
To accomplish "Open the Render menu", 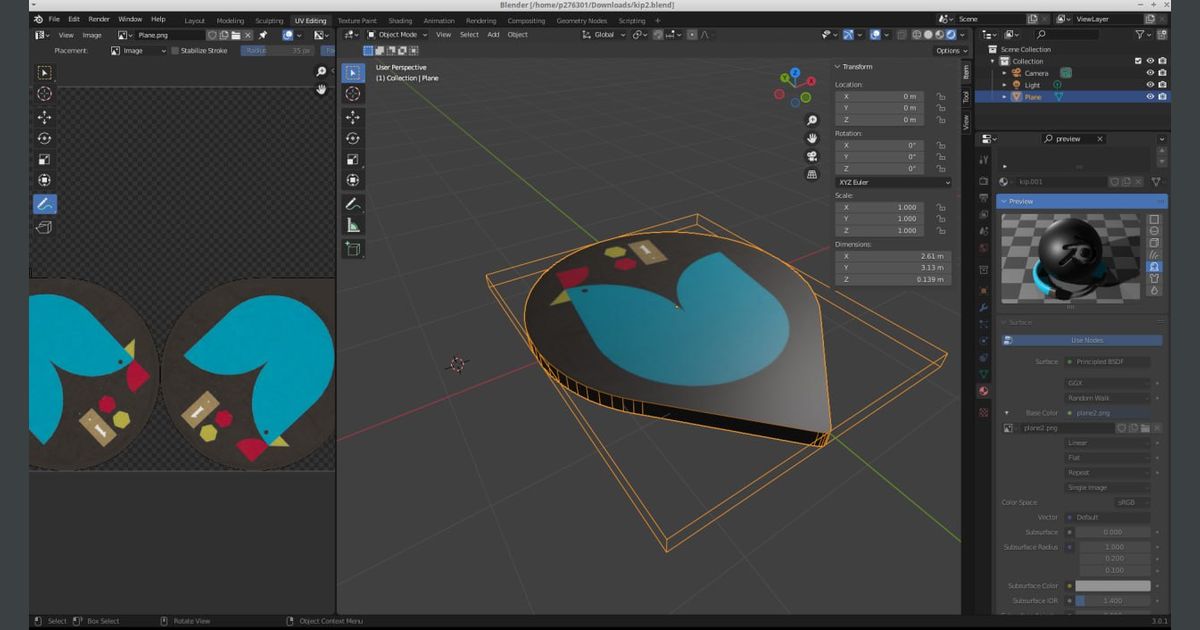I will tap(99, 19).
